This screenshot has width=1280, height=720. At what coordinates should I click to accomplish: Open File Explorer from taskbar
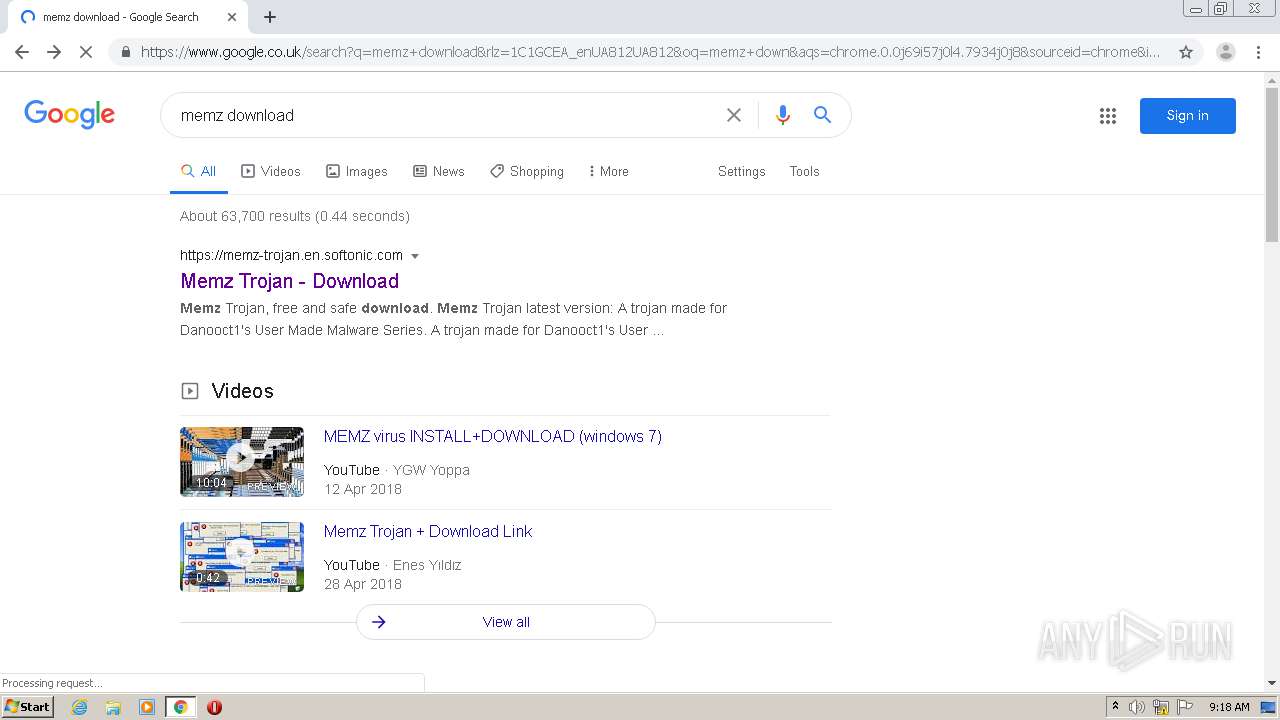pos(113,707)
